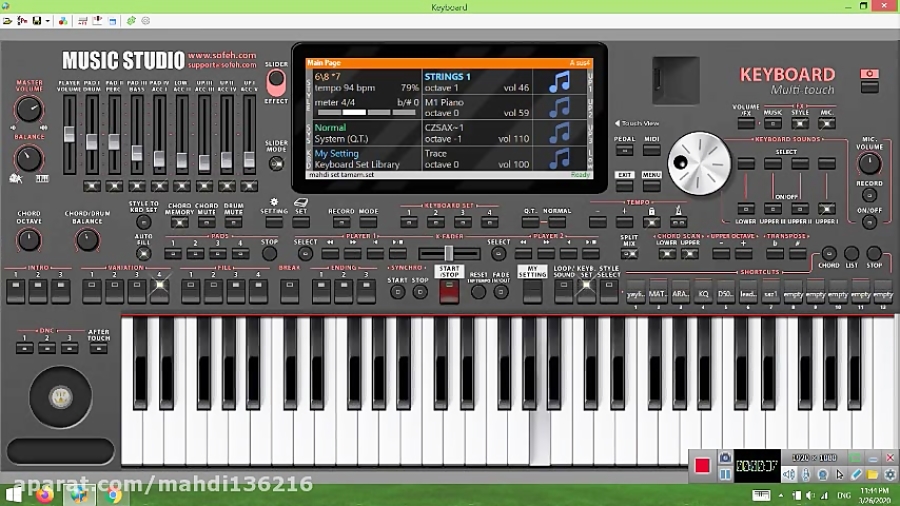Toggle FX MIC. button

click(827, 123)
